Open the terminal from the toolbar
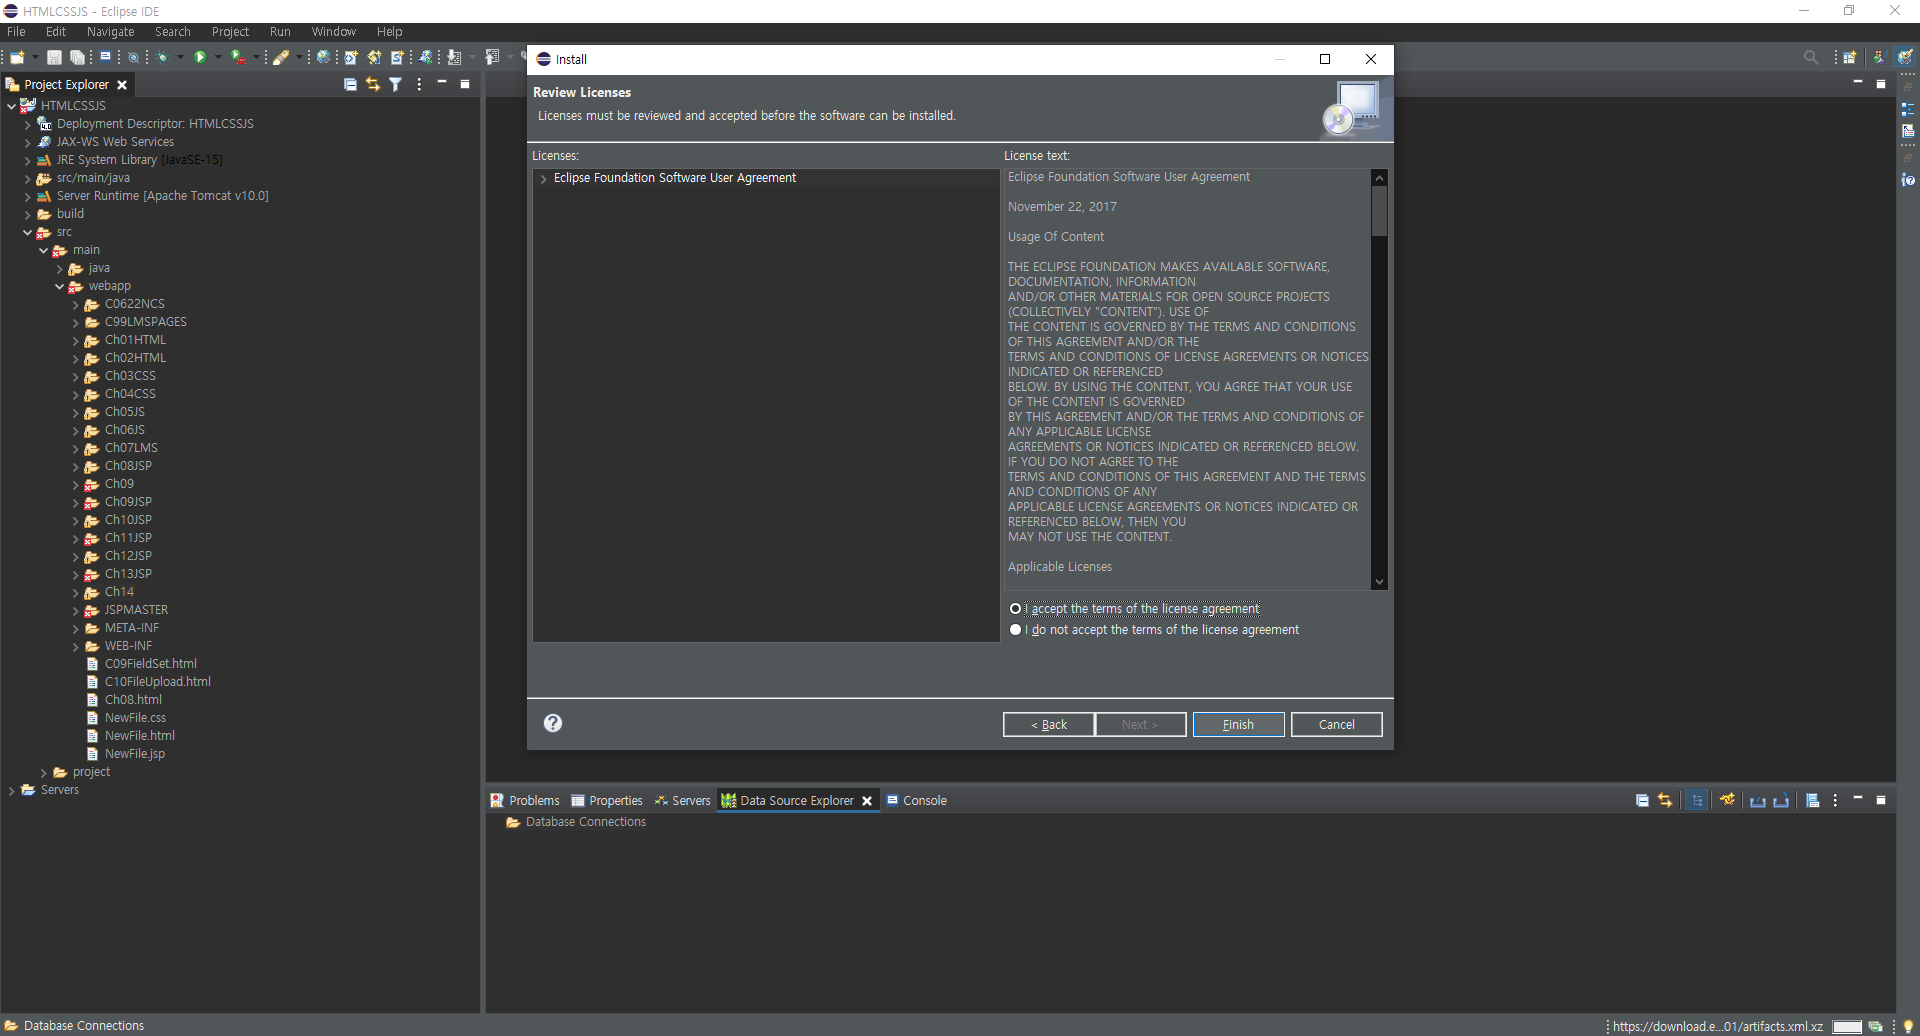 tap(105, 57)
